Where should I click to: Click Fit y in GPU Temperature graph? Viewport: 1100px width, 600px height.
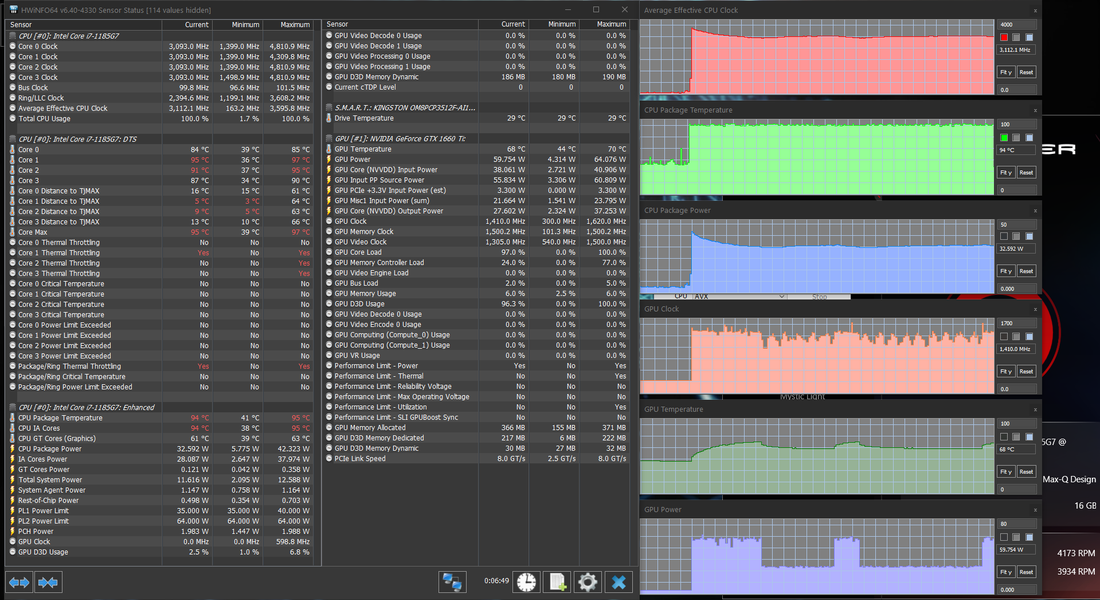coord(1006,472)
